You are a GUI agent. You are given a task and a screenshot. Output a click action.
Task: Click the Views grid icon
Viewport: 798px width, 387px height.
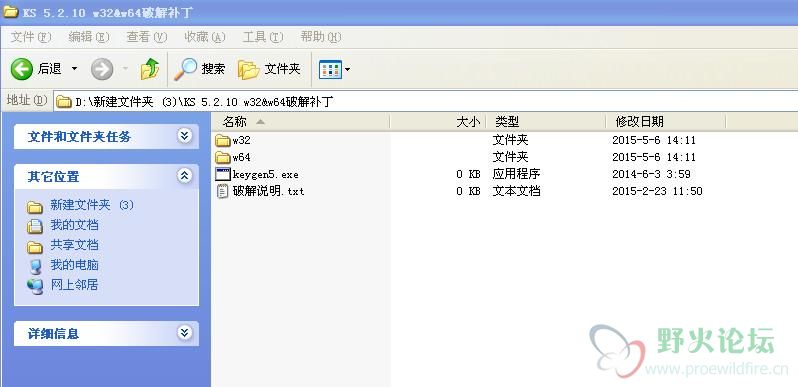tap(330, 69)
